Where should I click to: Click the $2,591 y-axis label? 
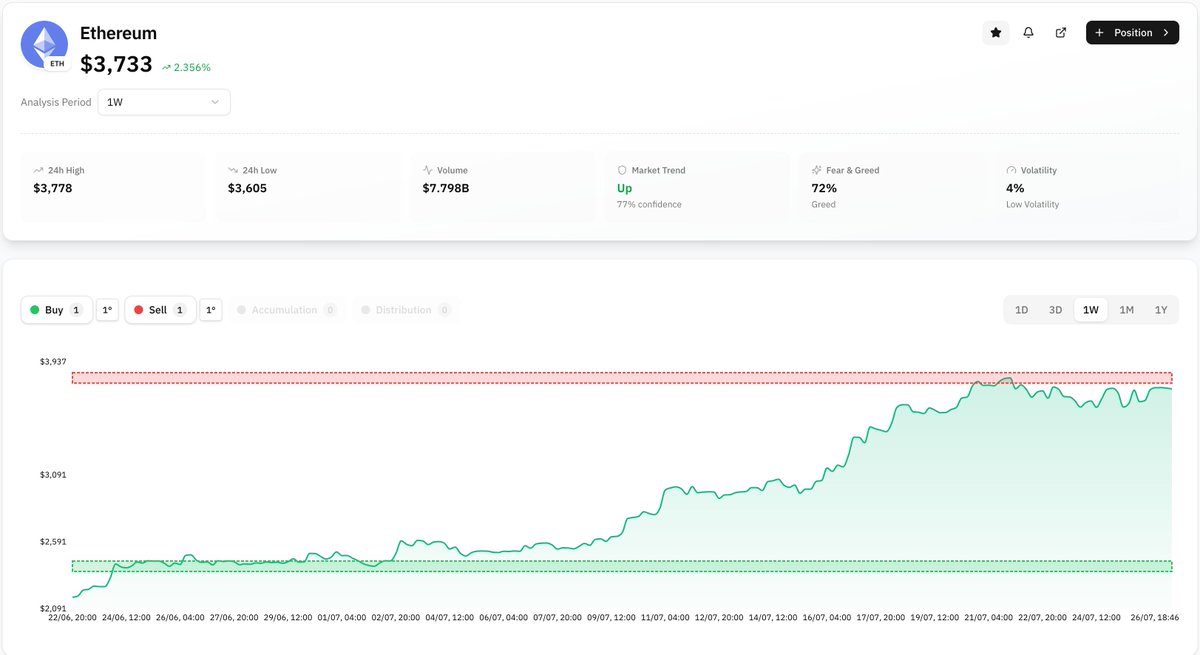point(53,542)
